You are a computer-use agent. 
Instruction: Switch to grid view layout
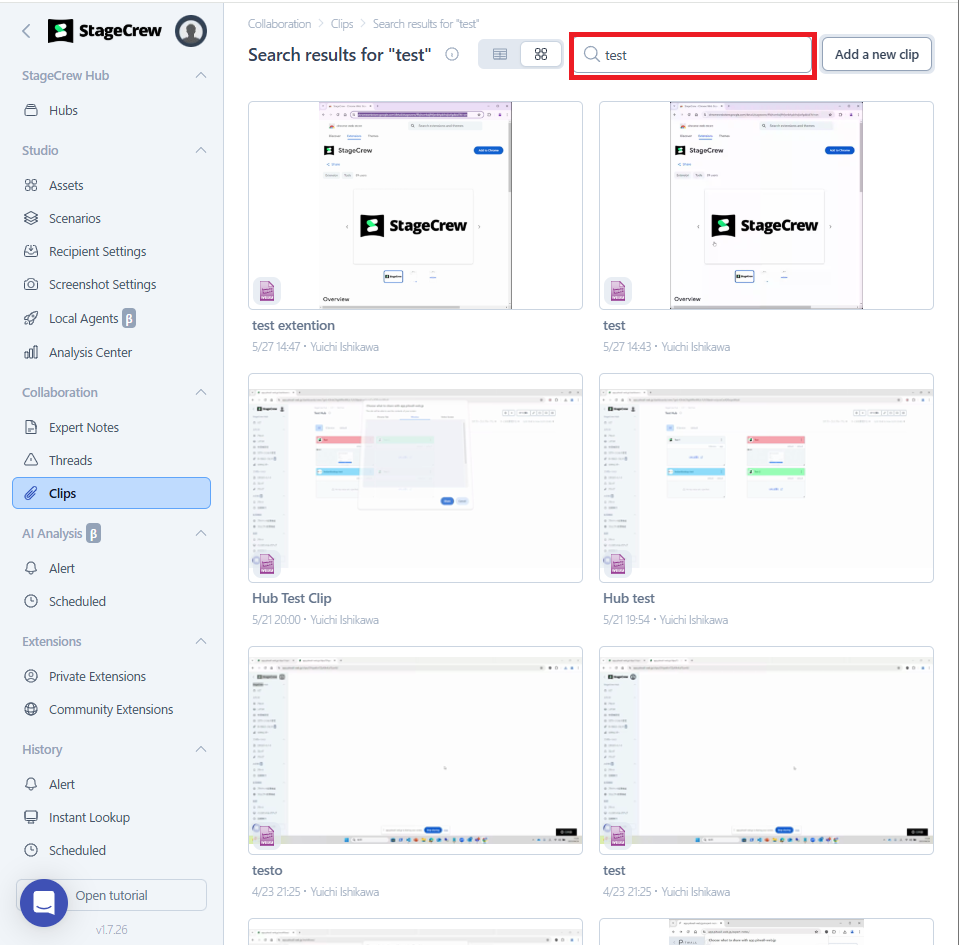(x=541, y=55)
